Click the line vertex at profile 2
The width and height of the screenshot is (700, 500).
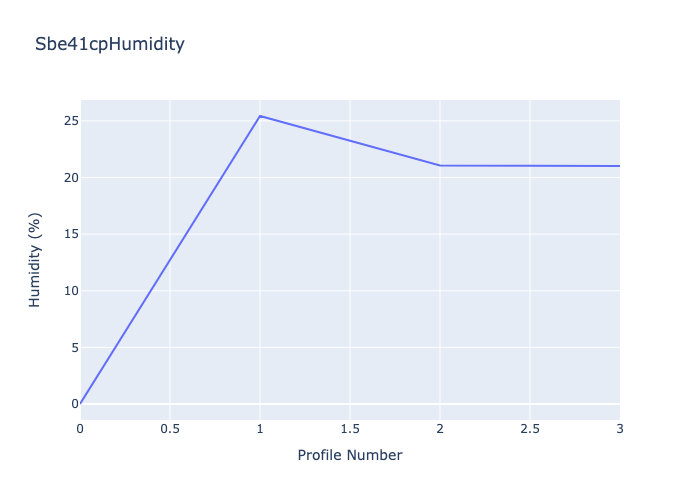pyautogui.click(x=440, y=165)
